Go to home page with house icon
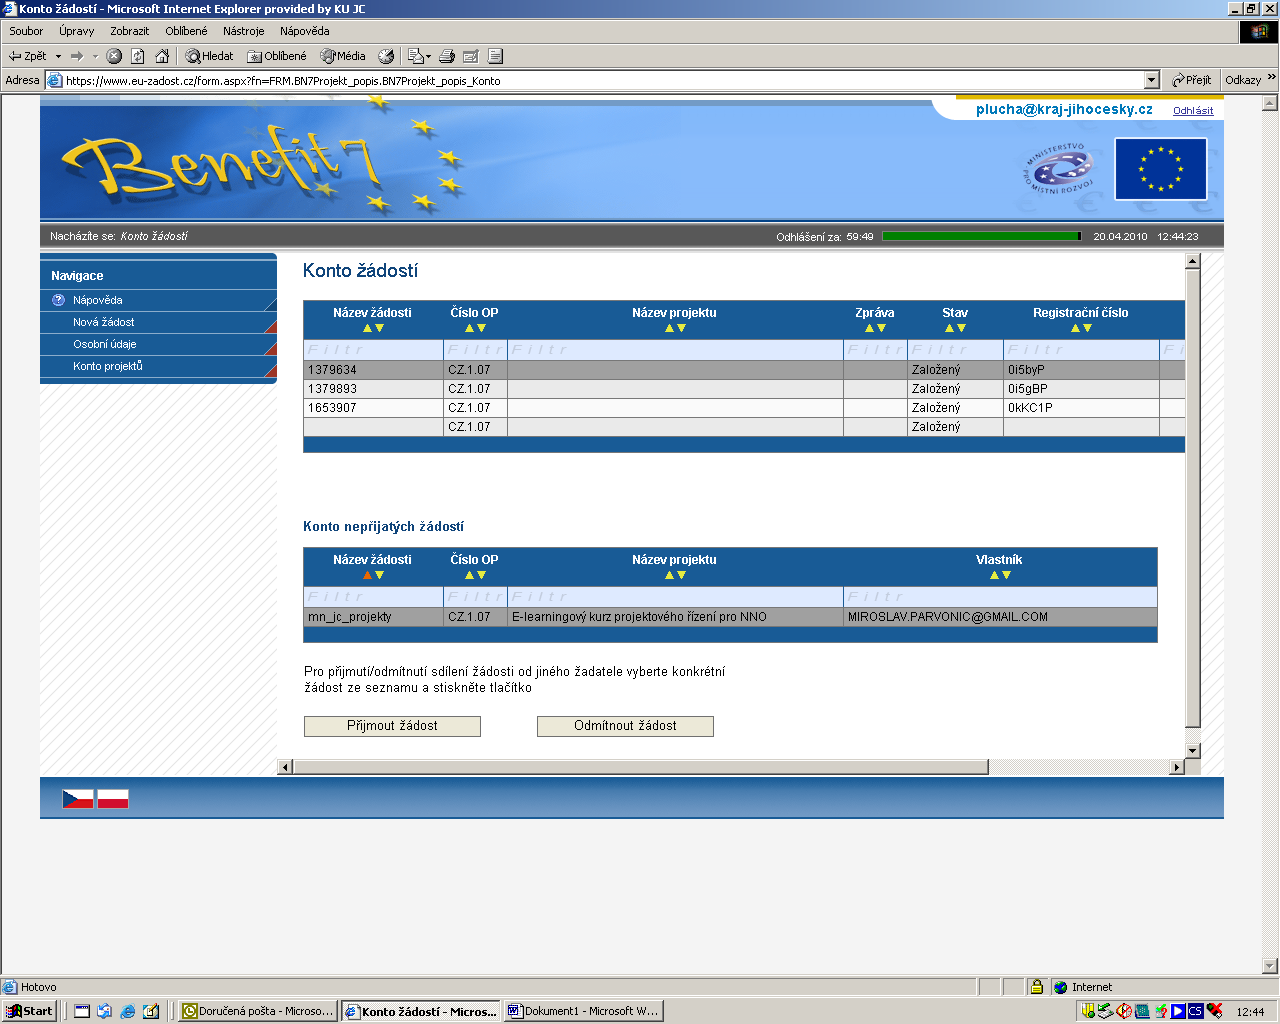This screenshot has width=1280, height=1024. tap(162, 56)
